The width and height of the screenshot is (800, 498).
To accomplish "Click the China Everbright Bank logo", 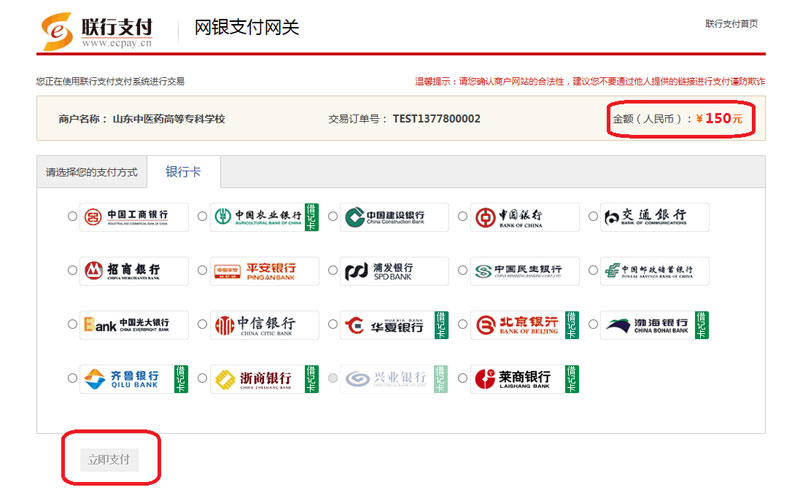I will (134, 325).
